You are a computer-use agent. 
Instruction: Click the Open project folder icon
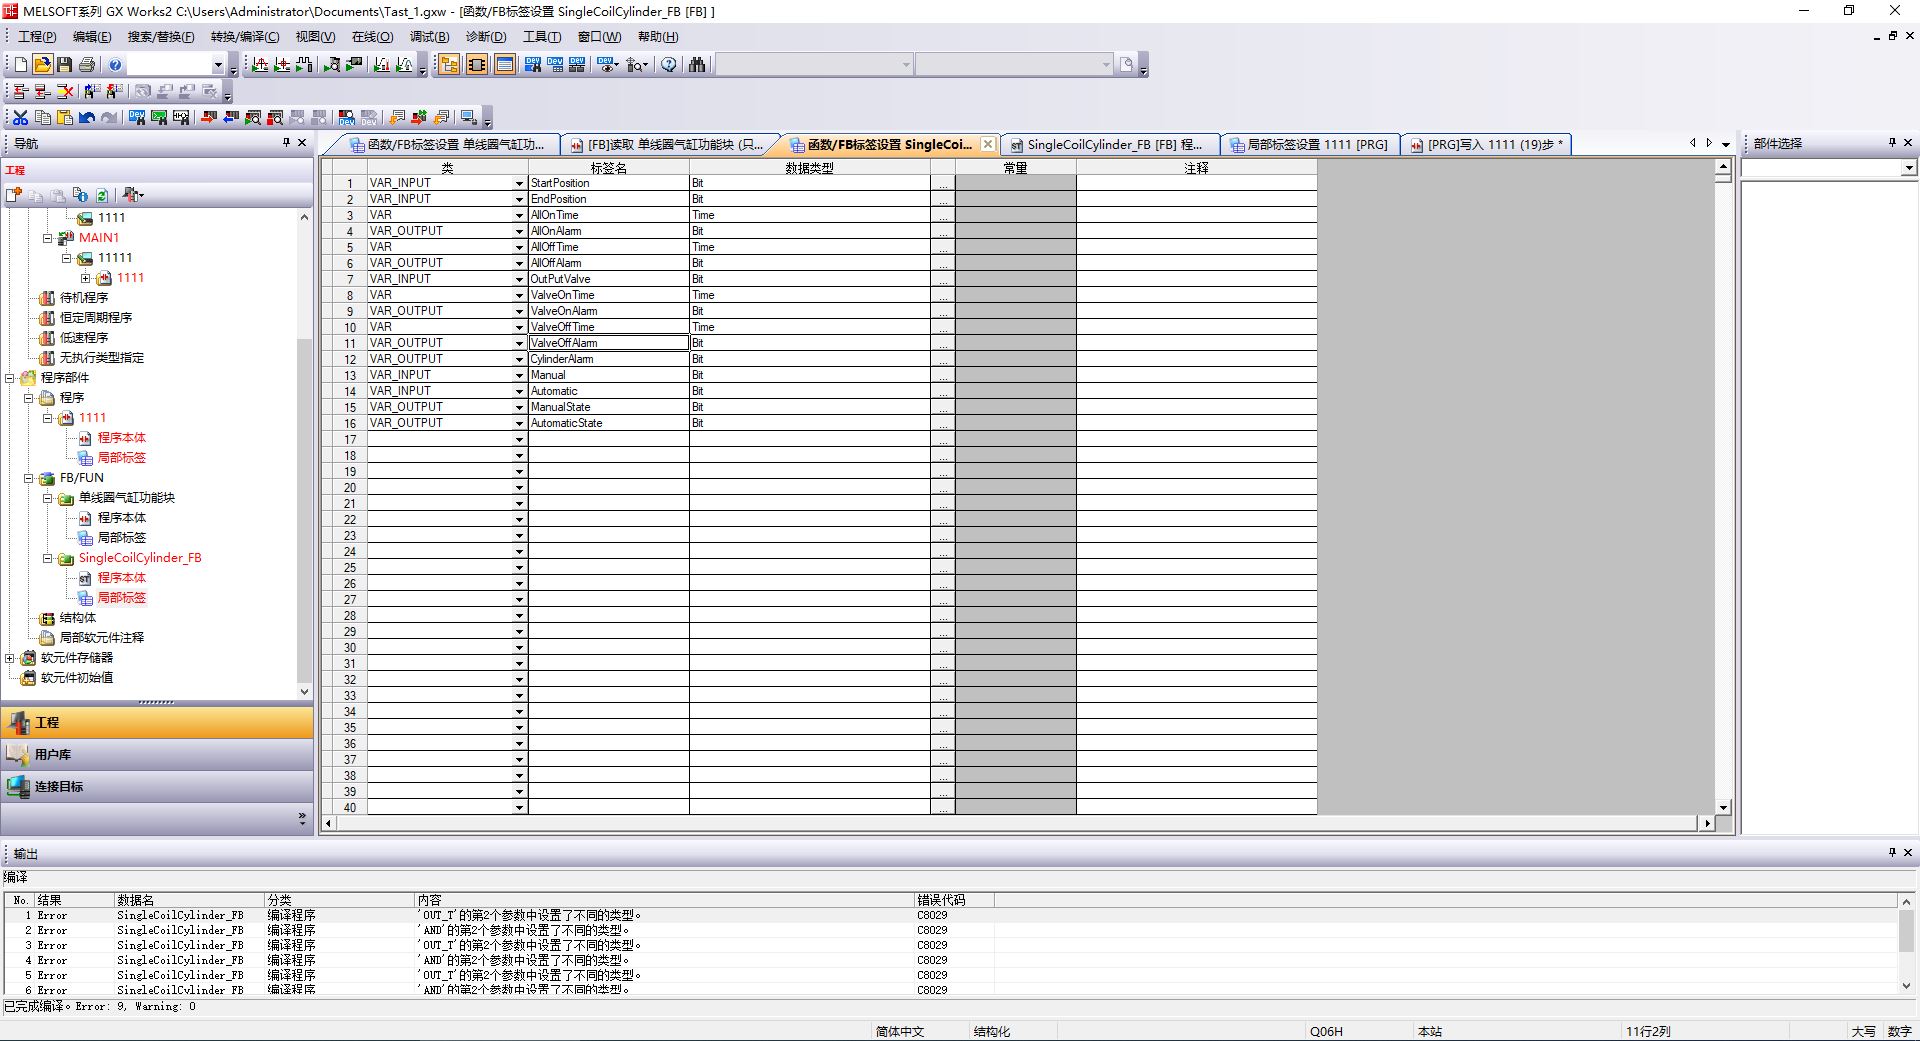(x=42, y=65)
